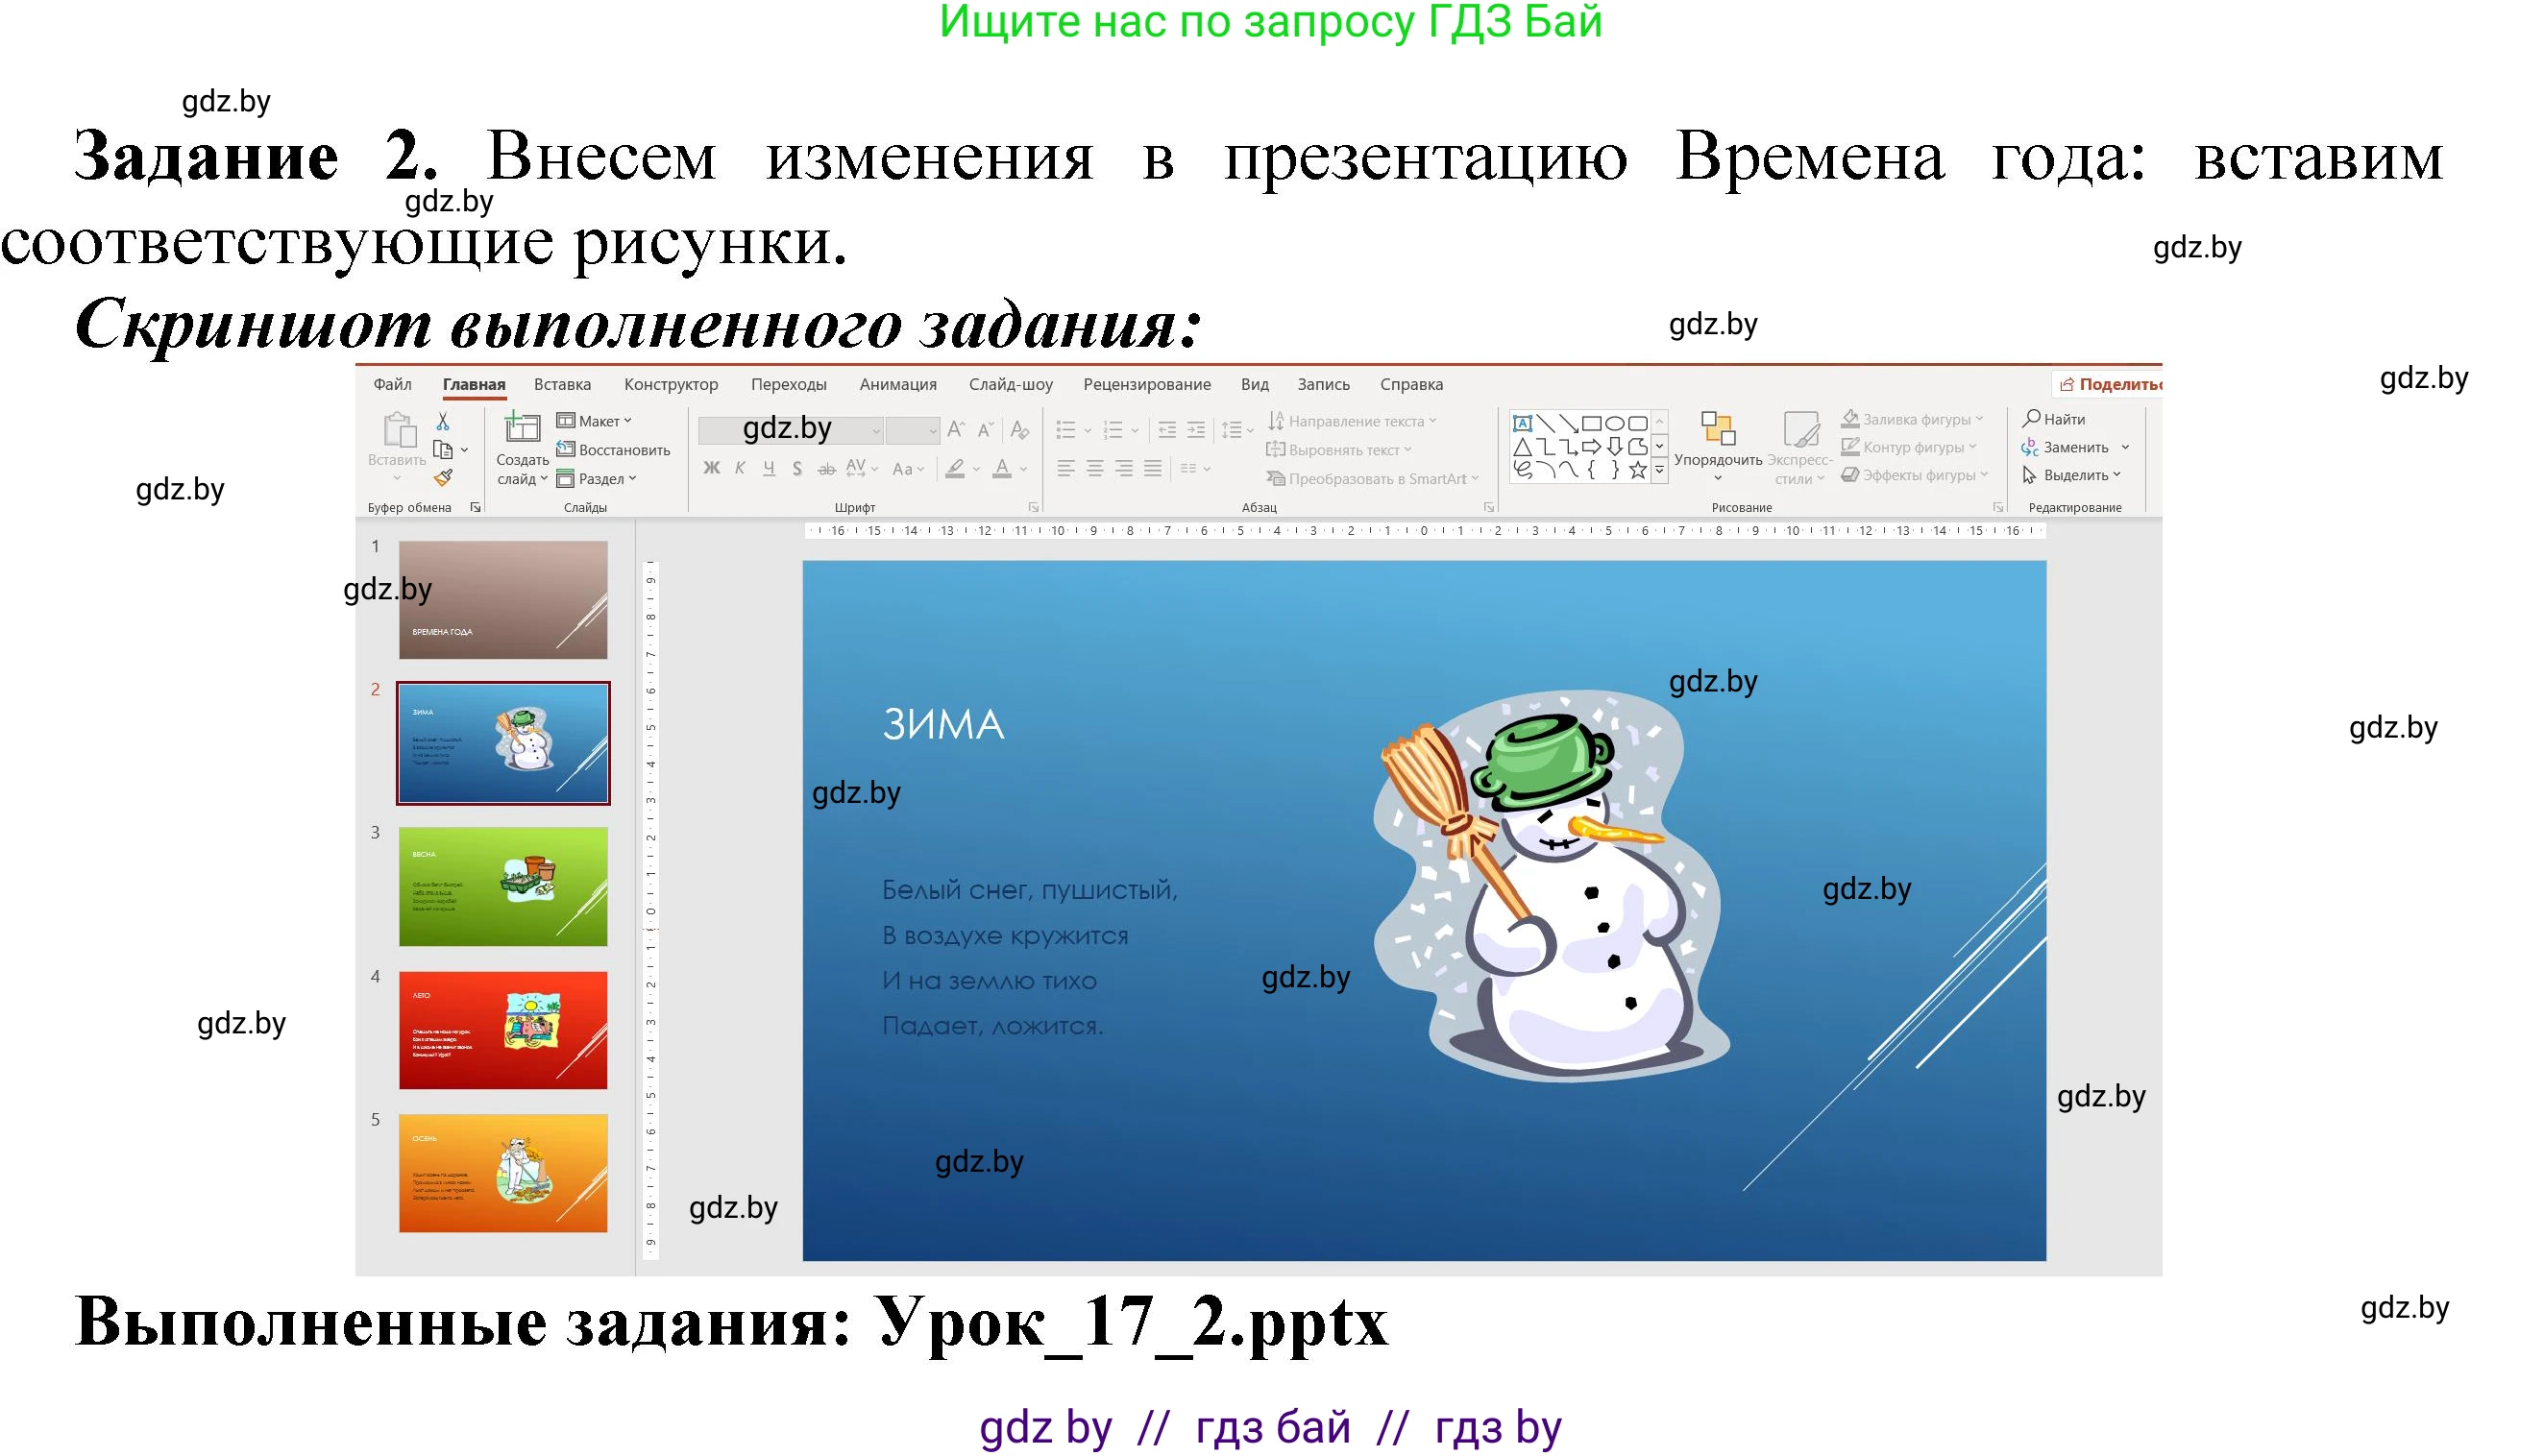Select slide 3 green Весна thumbnail
The width and height of the screenshot is (2544, 1456).
503,886
